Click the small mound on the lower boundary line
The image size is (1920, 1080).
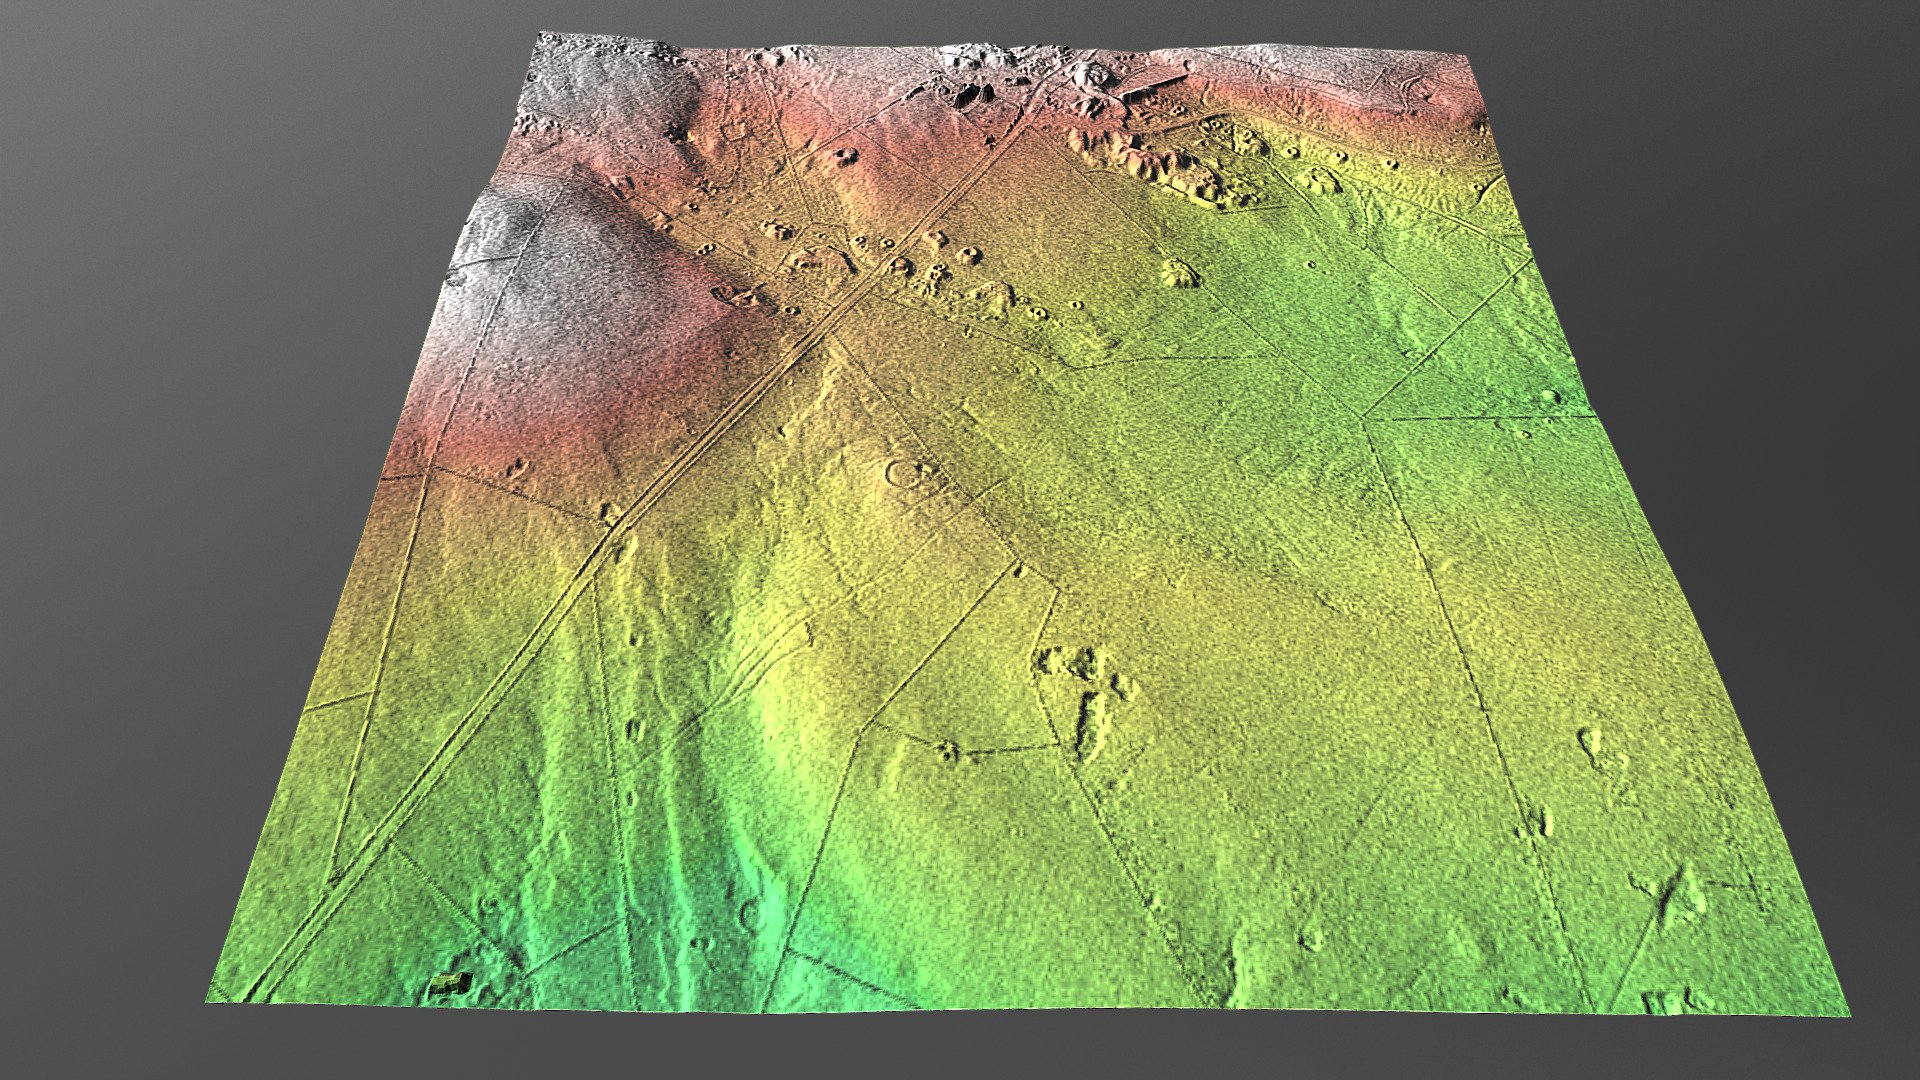tap(947, 749)
